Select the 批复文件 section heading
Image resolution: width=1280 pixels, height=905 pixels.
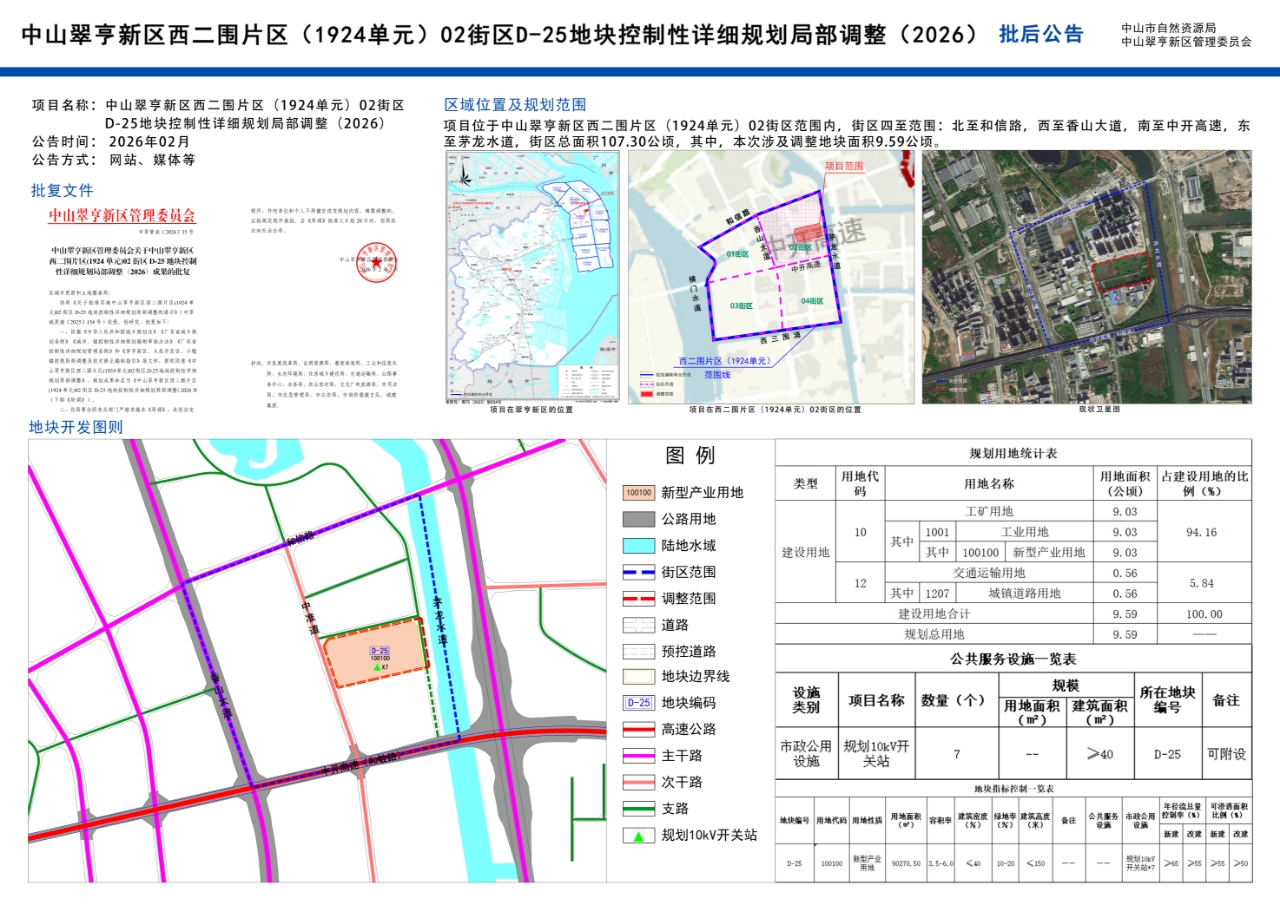click(x=62, y=190)
